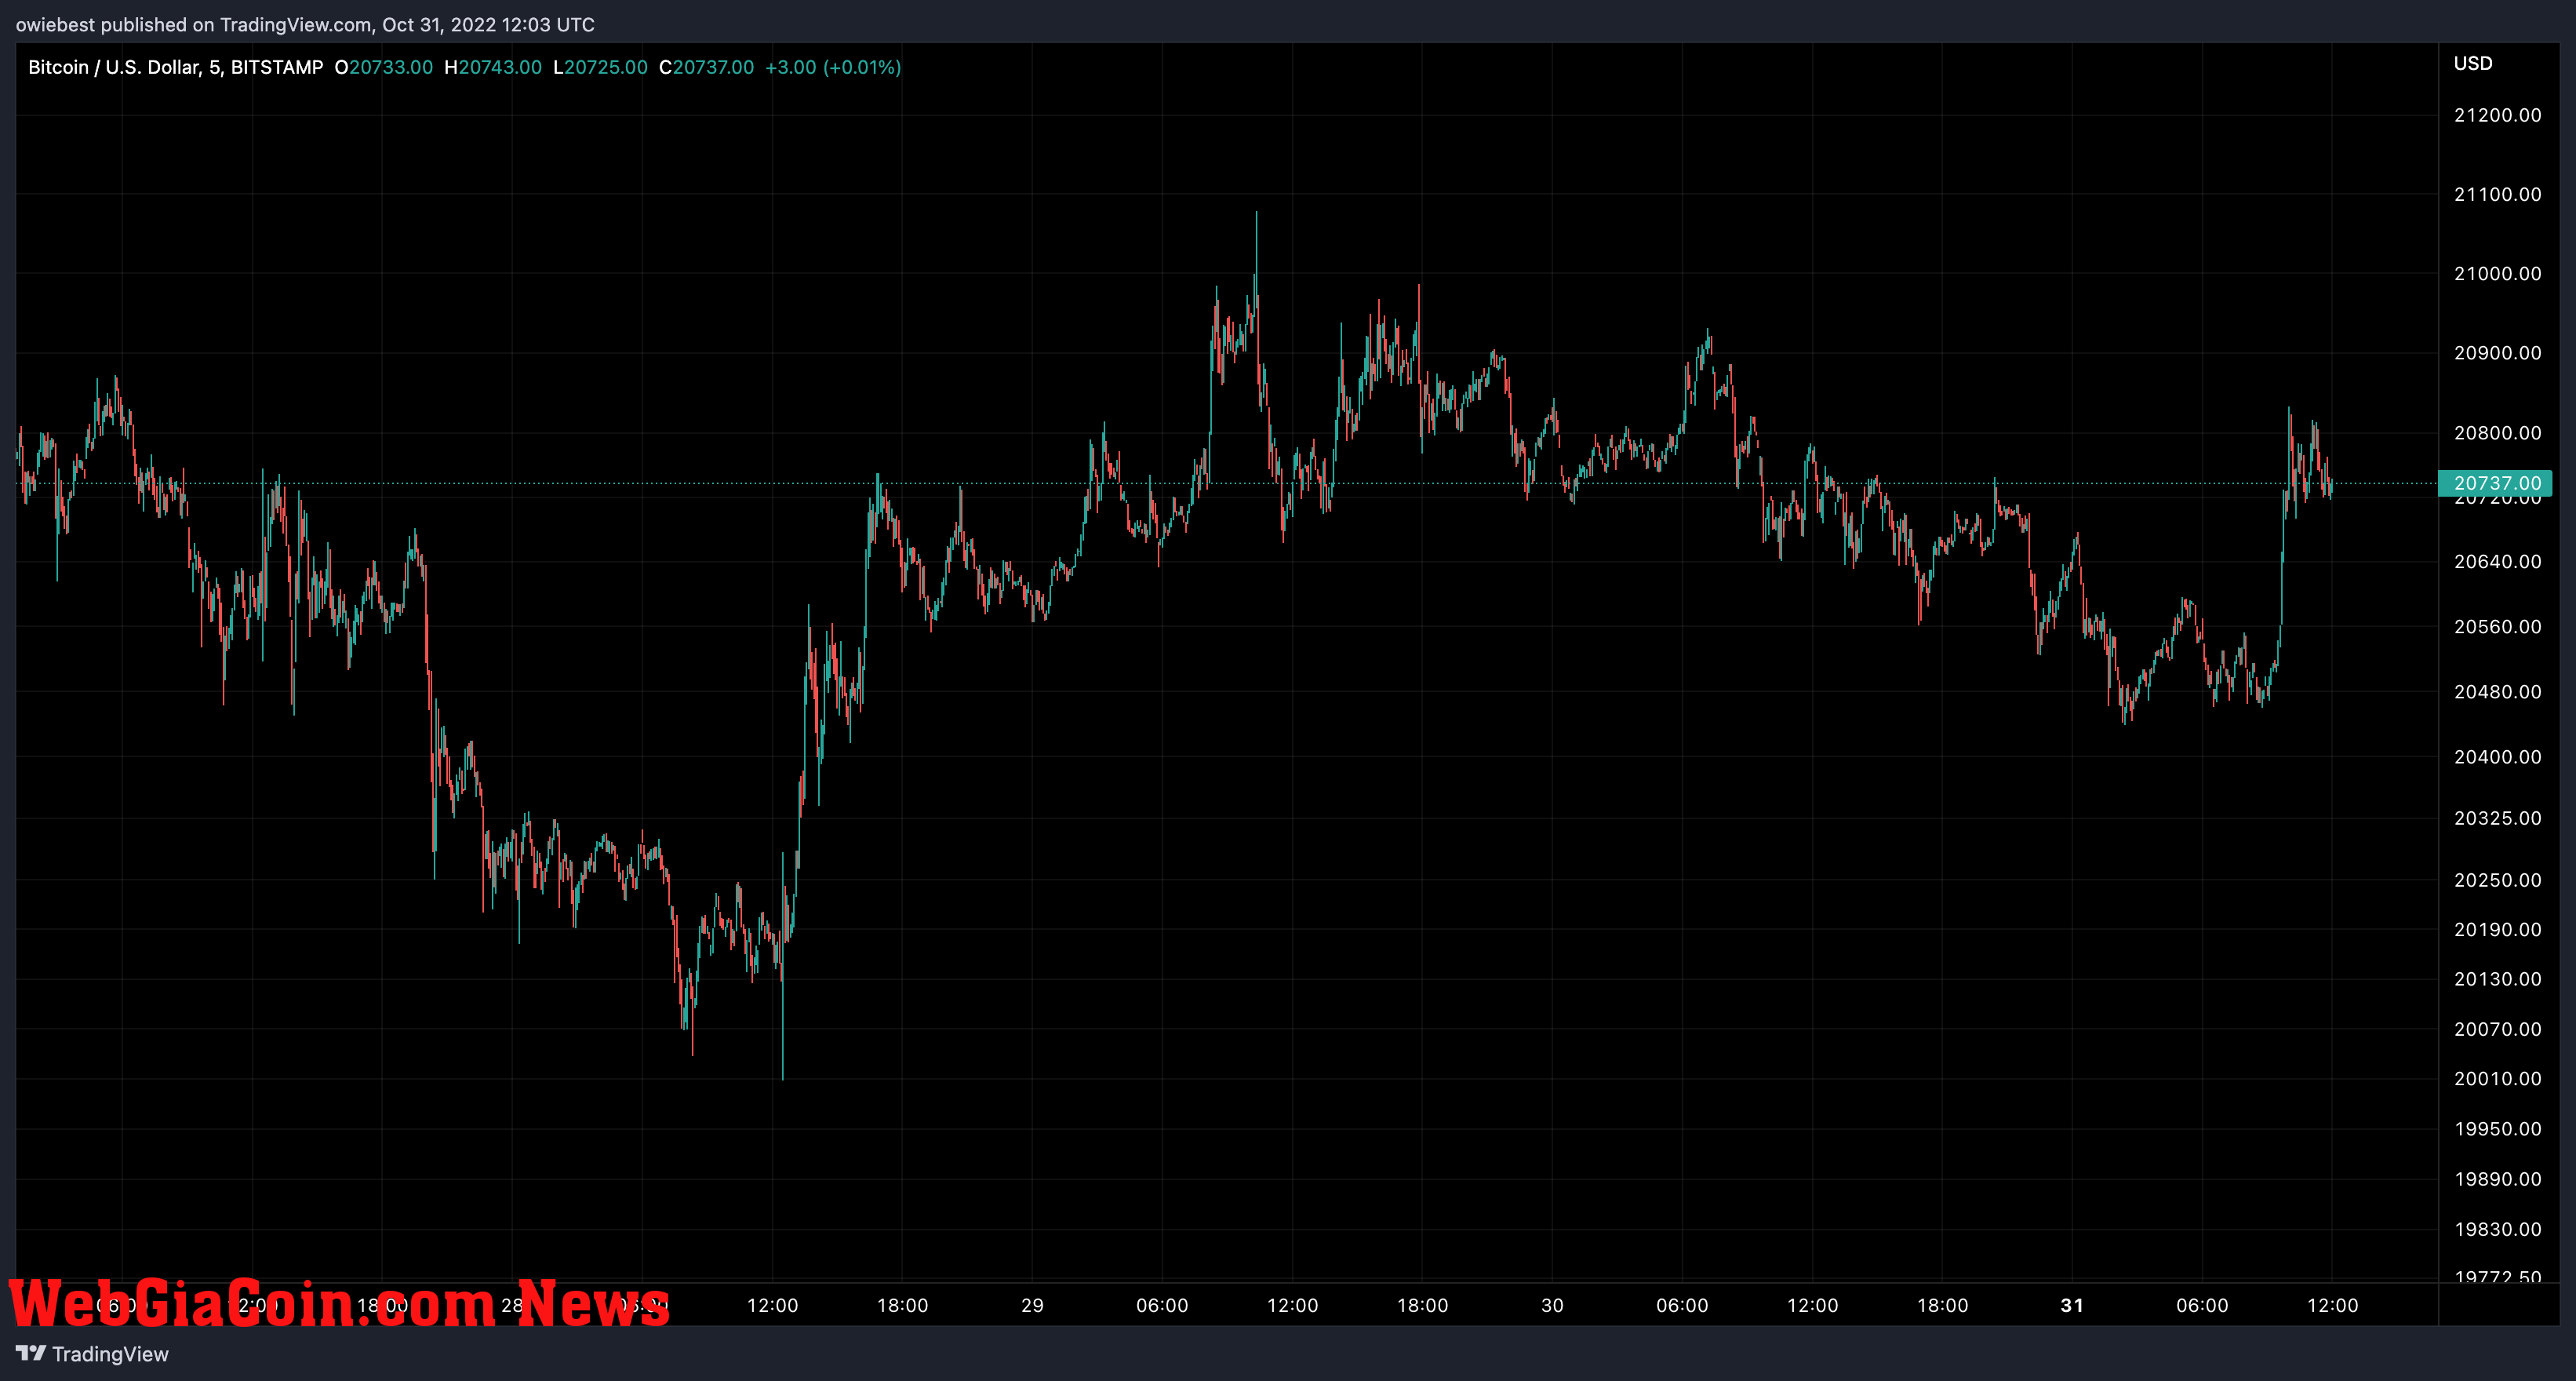Click the 06:00 label right after date 31

coord(2202,1305)
